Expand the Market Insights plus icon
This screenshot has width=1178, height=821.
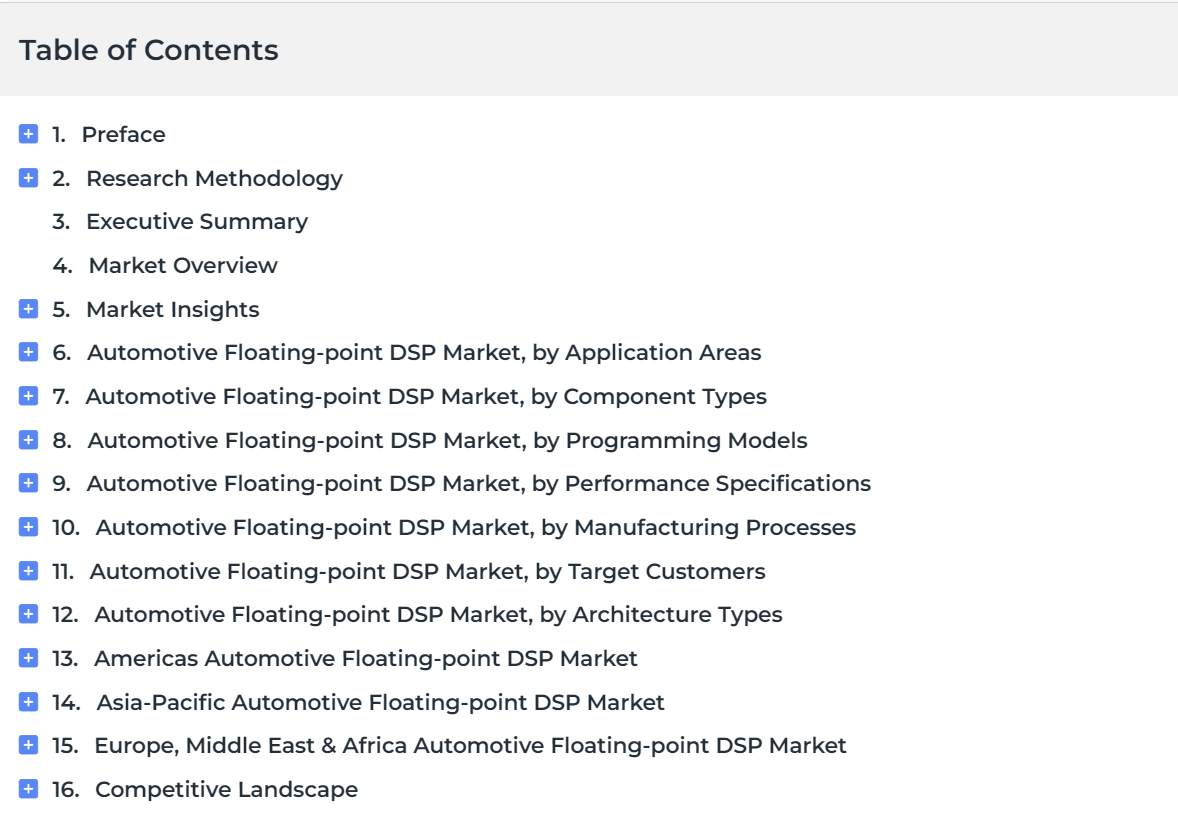(x=29, y=309)
